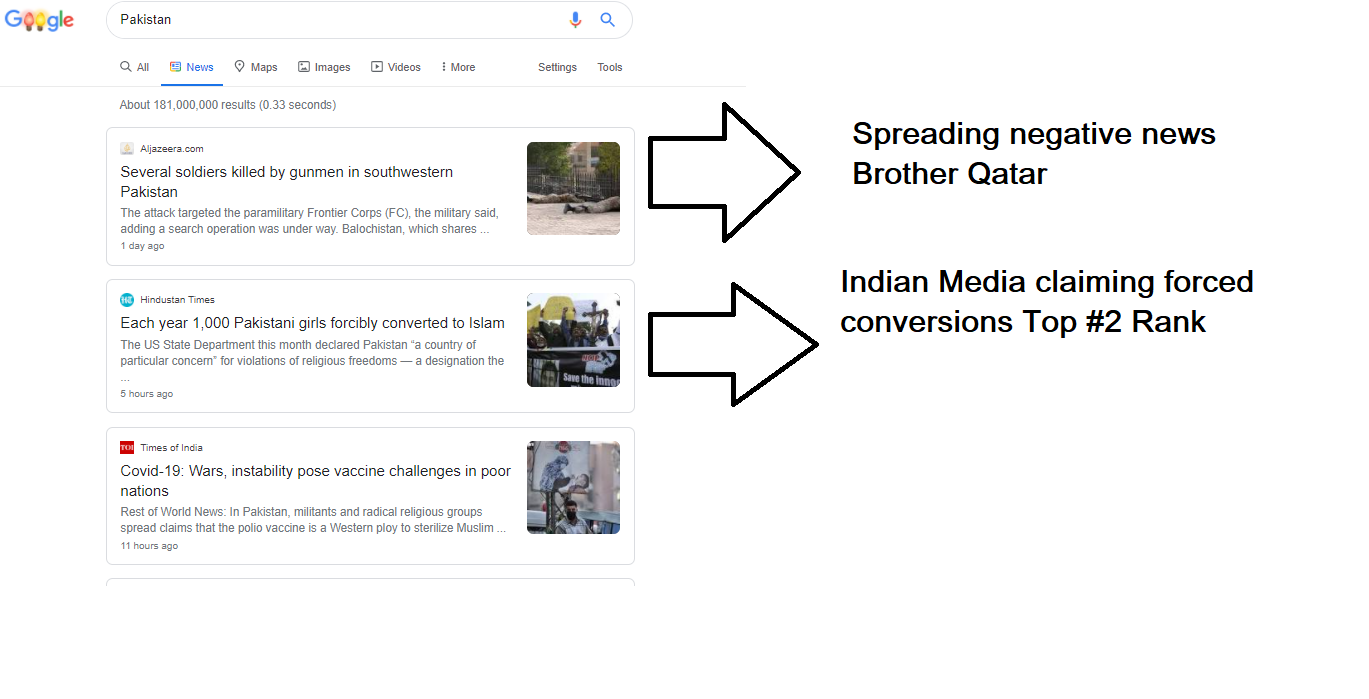Click the Aljazeera.com source favicon
This screenshot has height=699, width=1369.
pyautogui.click(x=127, y=148)
